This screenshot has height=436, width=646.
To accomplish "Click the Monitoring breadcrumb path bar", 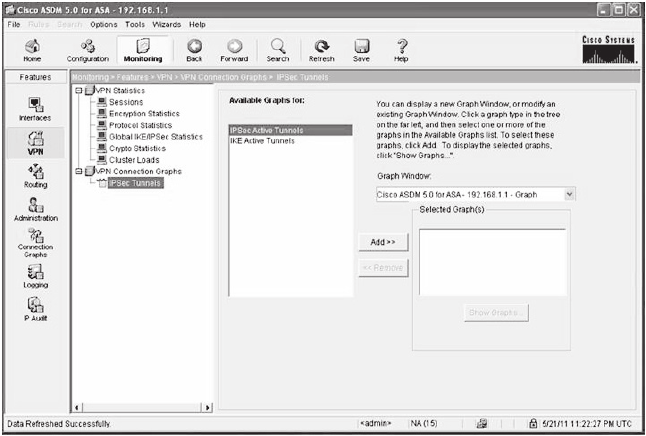I will [x=357, y=77].
